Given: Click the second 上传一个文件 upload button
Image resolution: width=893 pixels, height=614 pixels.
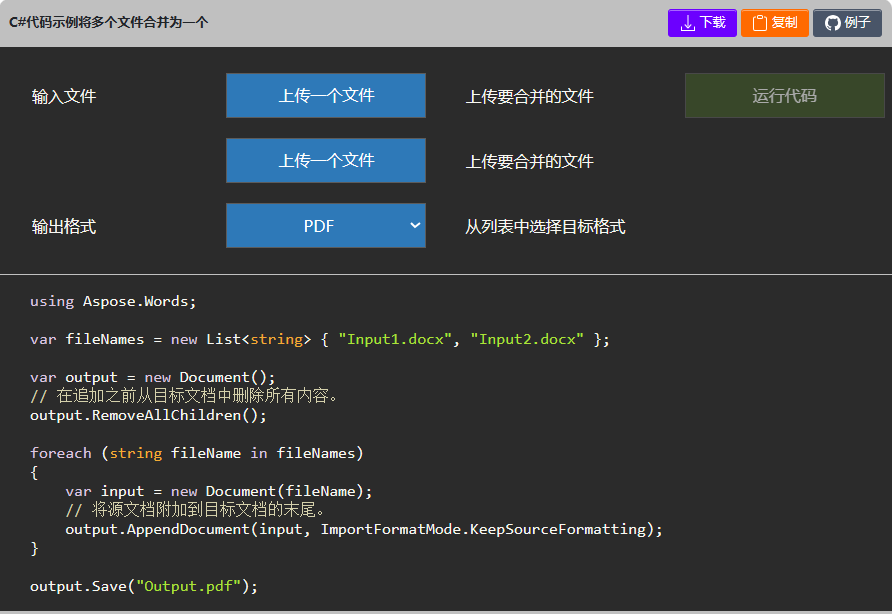Looking at the screenshot, I should 326,161.
